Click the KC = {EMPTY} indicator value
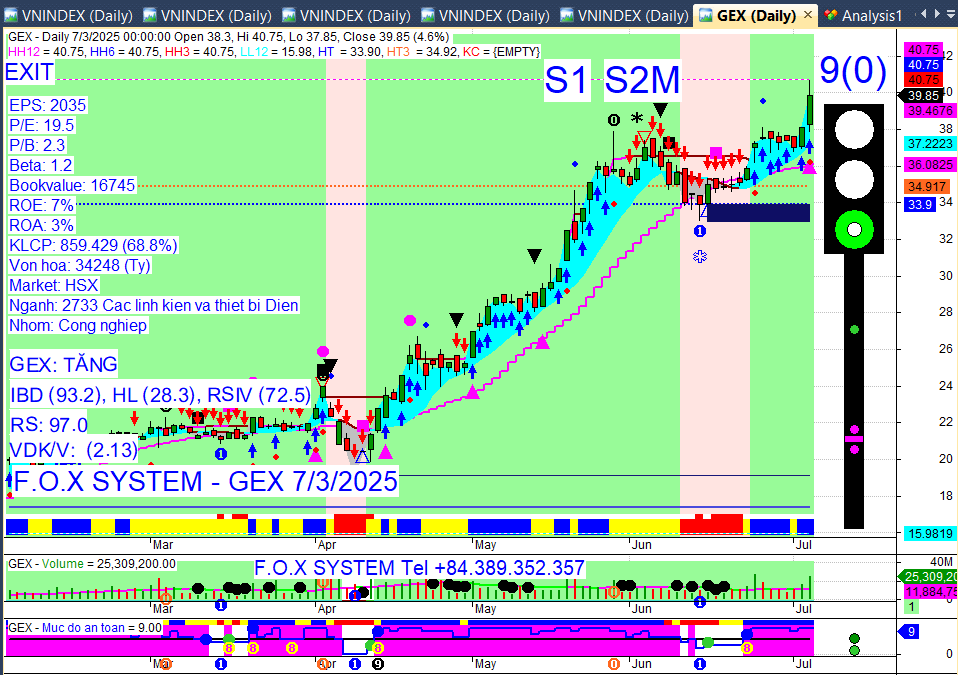Screen dimensions: 958x675 click(502, 52)
